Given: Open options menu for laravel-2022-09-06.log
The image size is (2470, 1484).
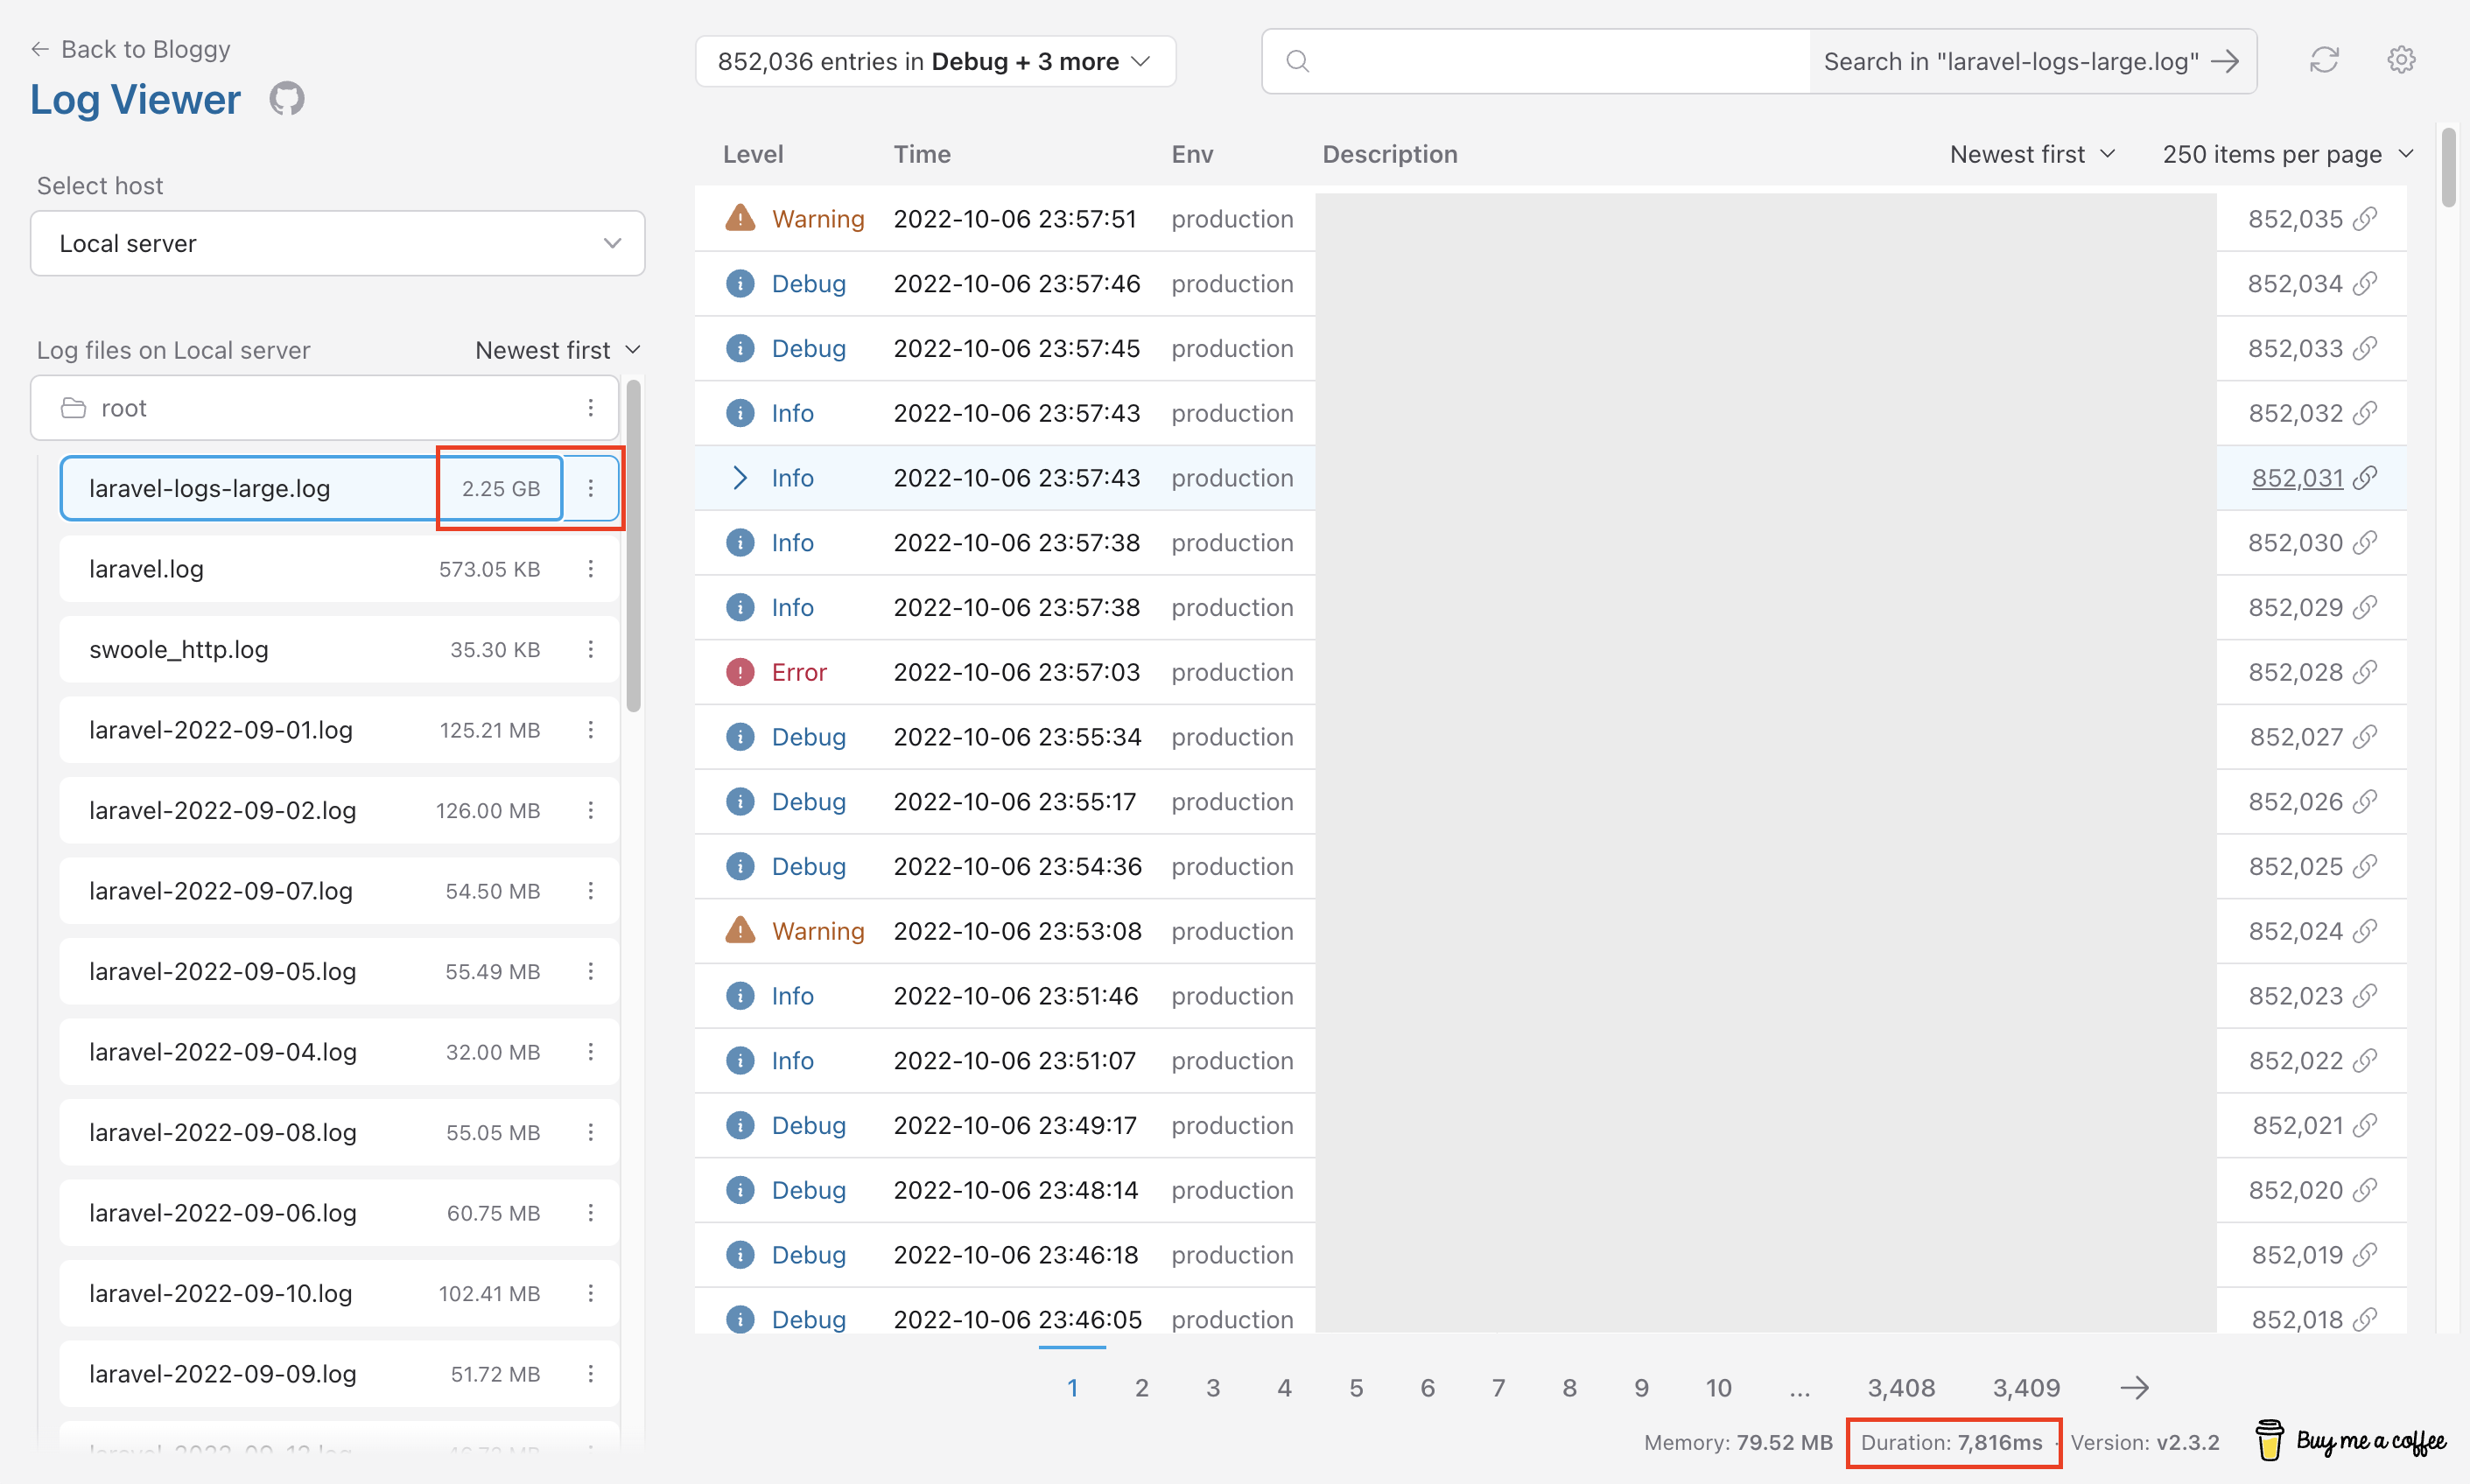Looking at the screenshot, I should tap(591, 1213).
